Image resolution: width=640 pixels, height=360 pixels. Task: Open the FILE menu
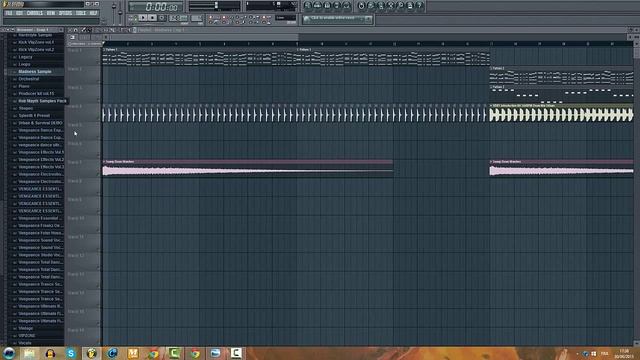click(x=9, y=13)
